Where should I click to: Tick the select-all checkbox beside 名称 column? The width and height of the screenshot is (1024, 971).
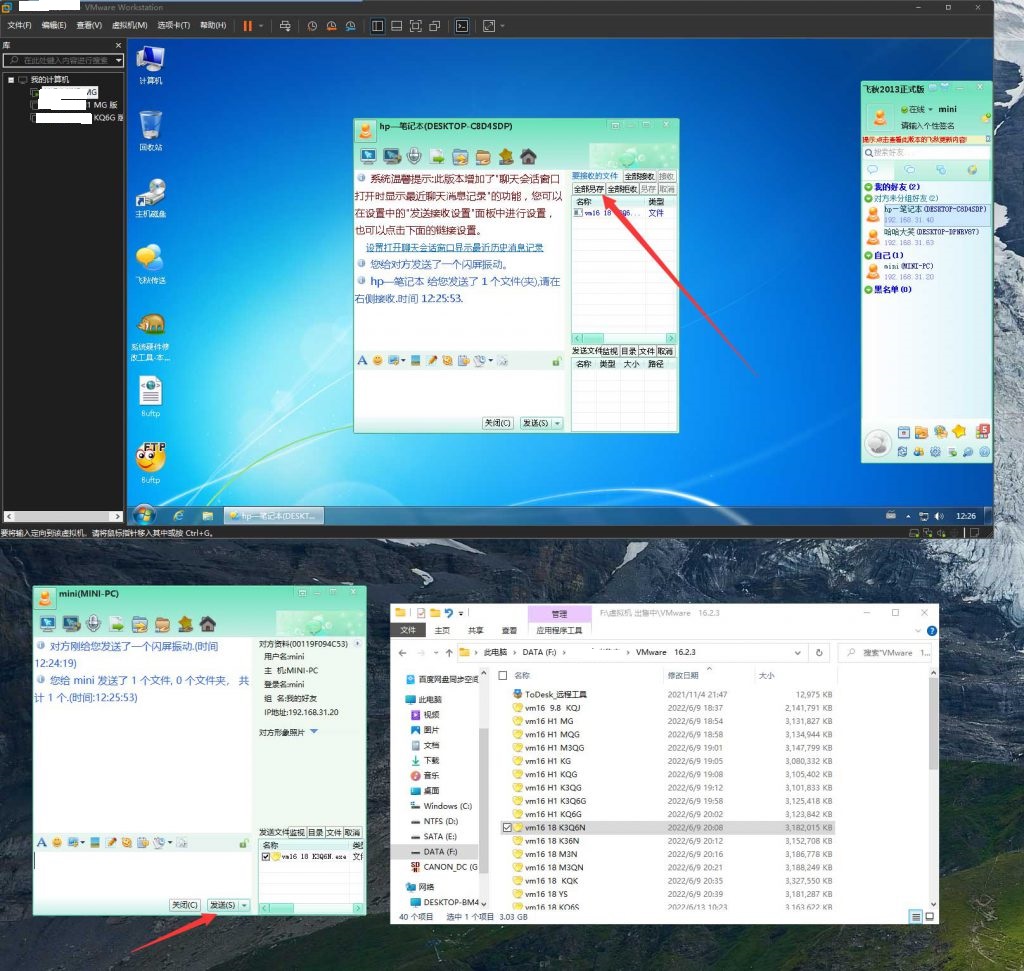[x=502, y=676]
